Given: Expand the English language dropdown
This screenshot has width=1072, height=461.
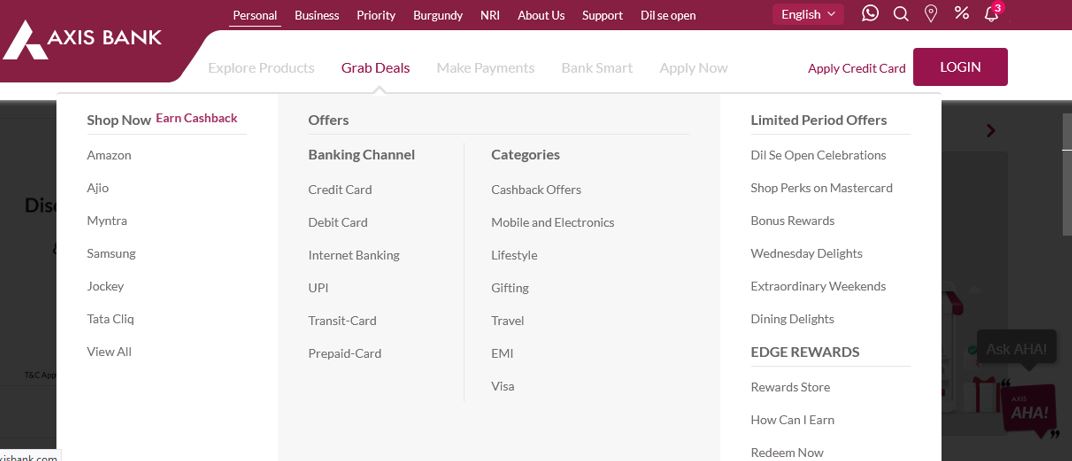Looking at the screenshot, I should coord(808,14).
